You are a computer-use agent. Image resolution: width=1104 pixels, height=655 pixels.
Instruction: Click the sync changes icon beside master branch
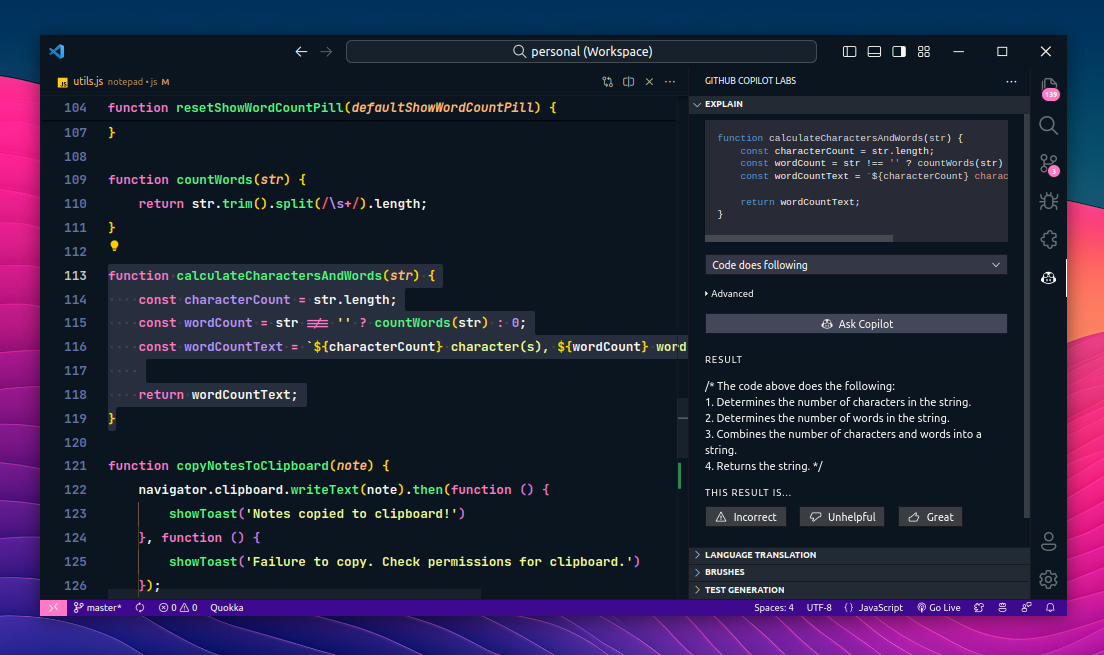pos(140,607)
